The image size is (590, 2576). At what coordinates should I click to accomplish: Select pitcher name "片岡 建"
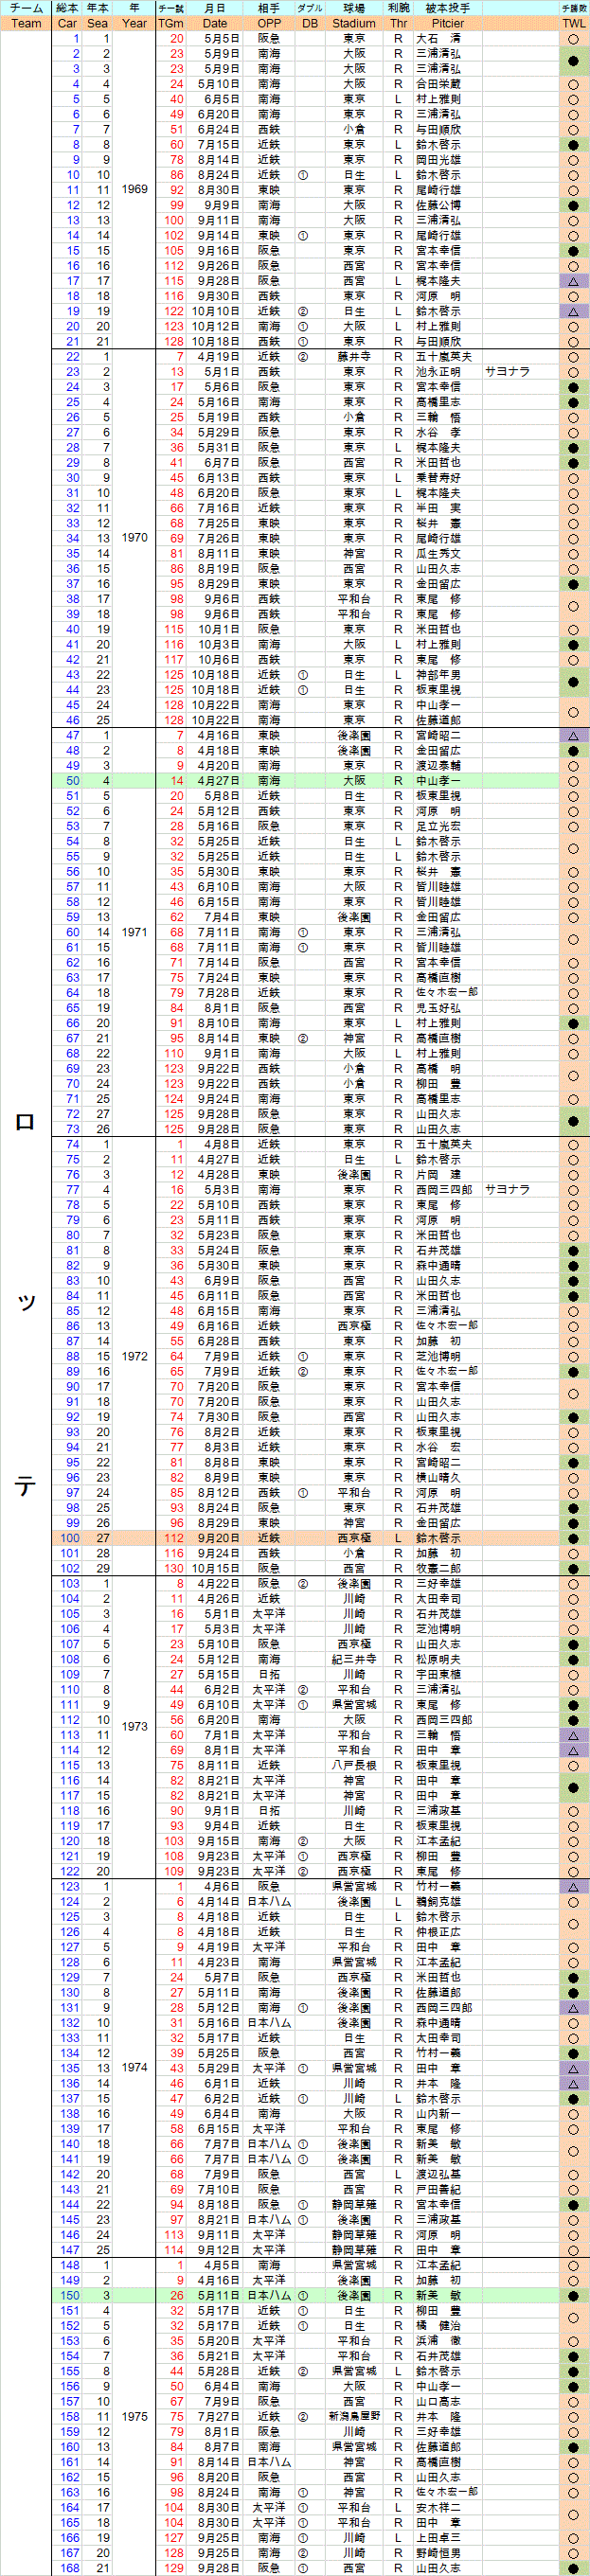tap(438, 1175)
